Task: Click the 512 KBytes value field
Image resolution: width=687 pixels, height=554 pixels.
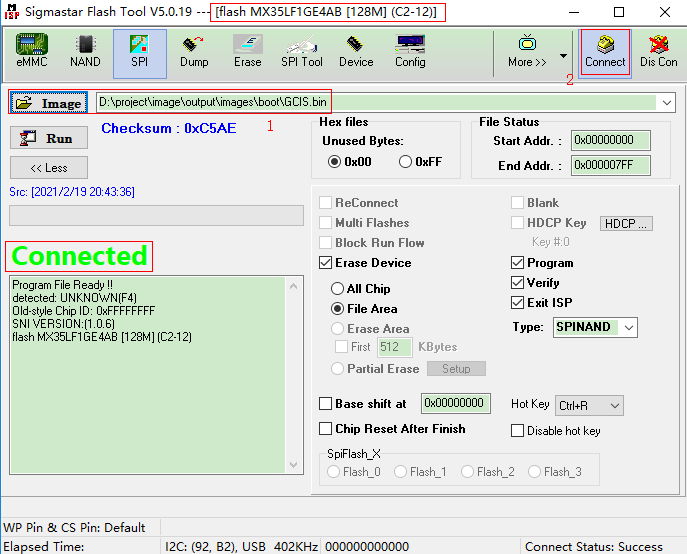Action: click(x=394, y=347)
